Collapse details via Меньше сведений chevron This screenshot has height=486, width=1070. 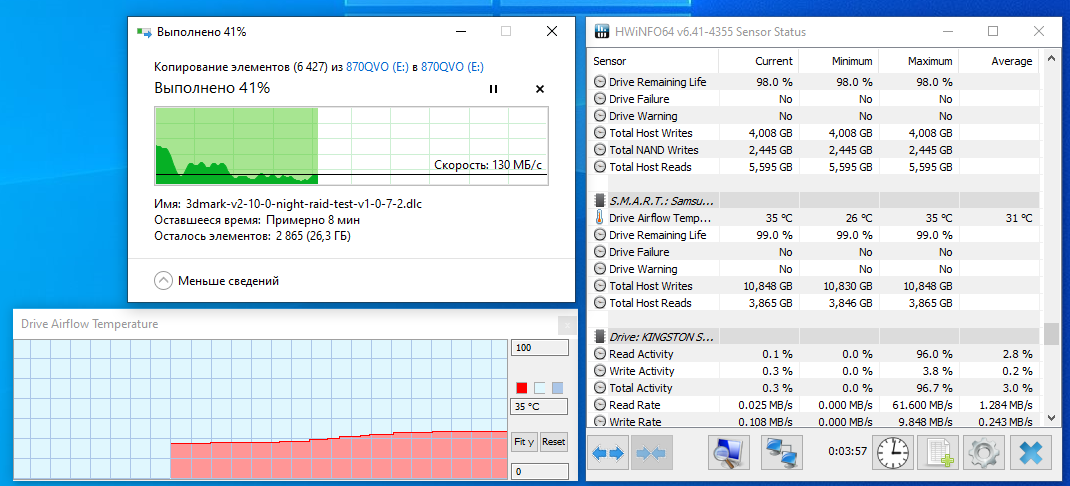point(163,281)
